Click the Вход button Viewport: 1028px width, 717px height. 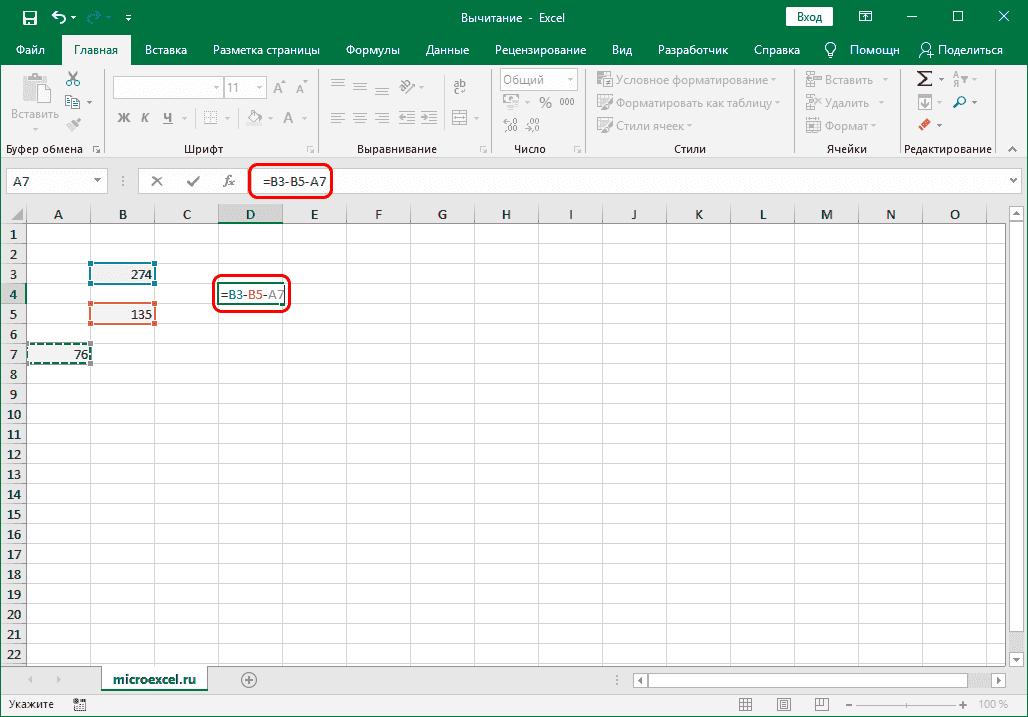coord(808,16)
